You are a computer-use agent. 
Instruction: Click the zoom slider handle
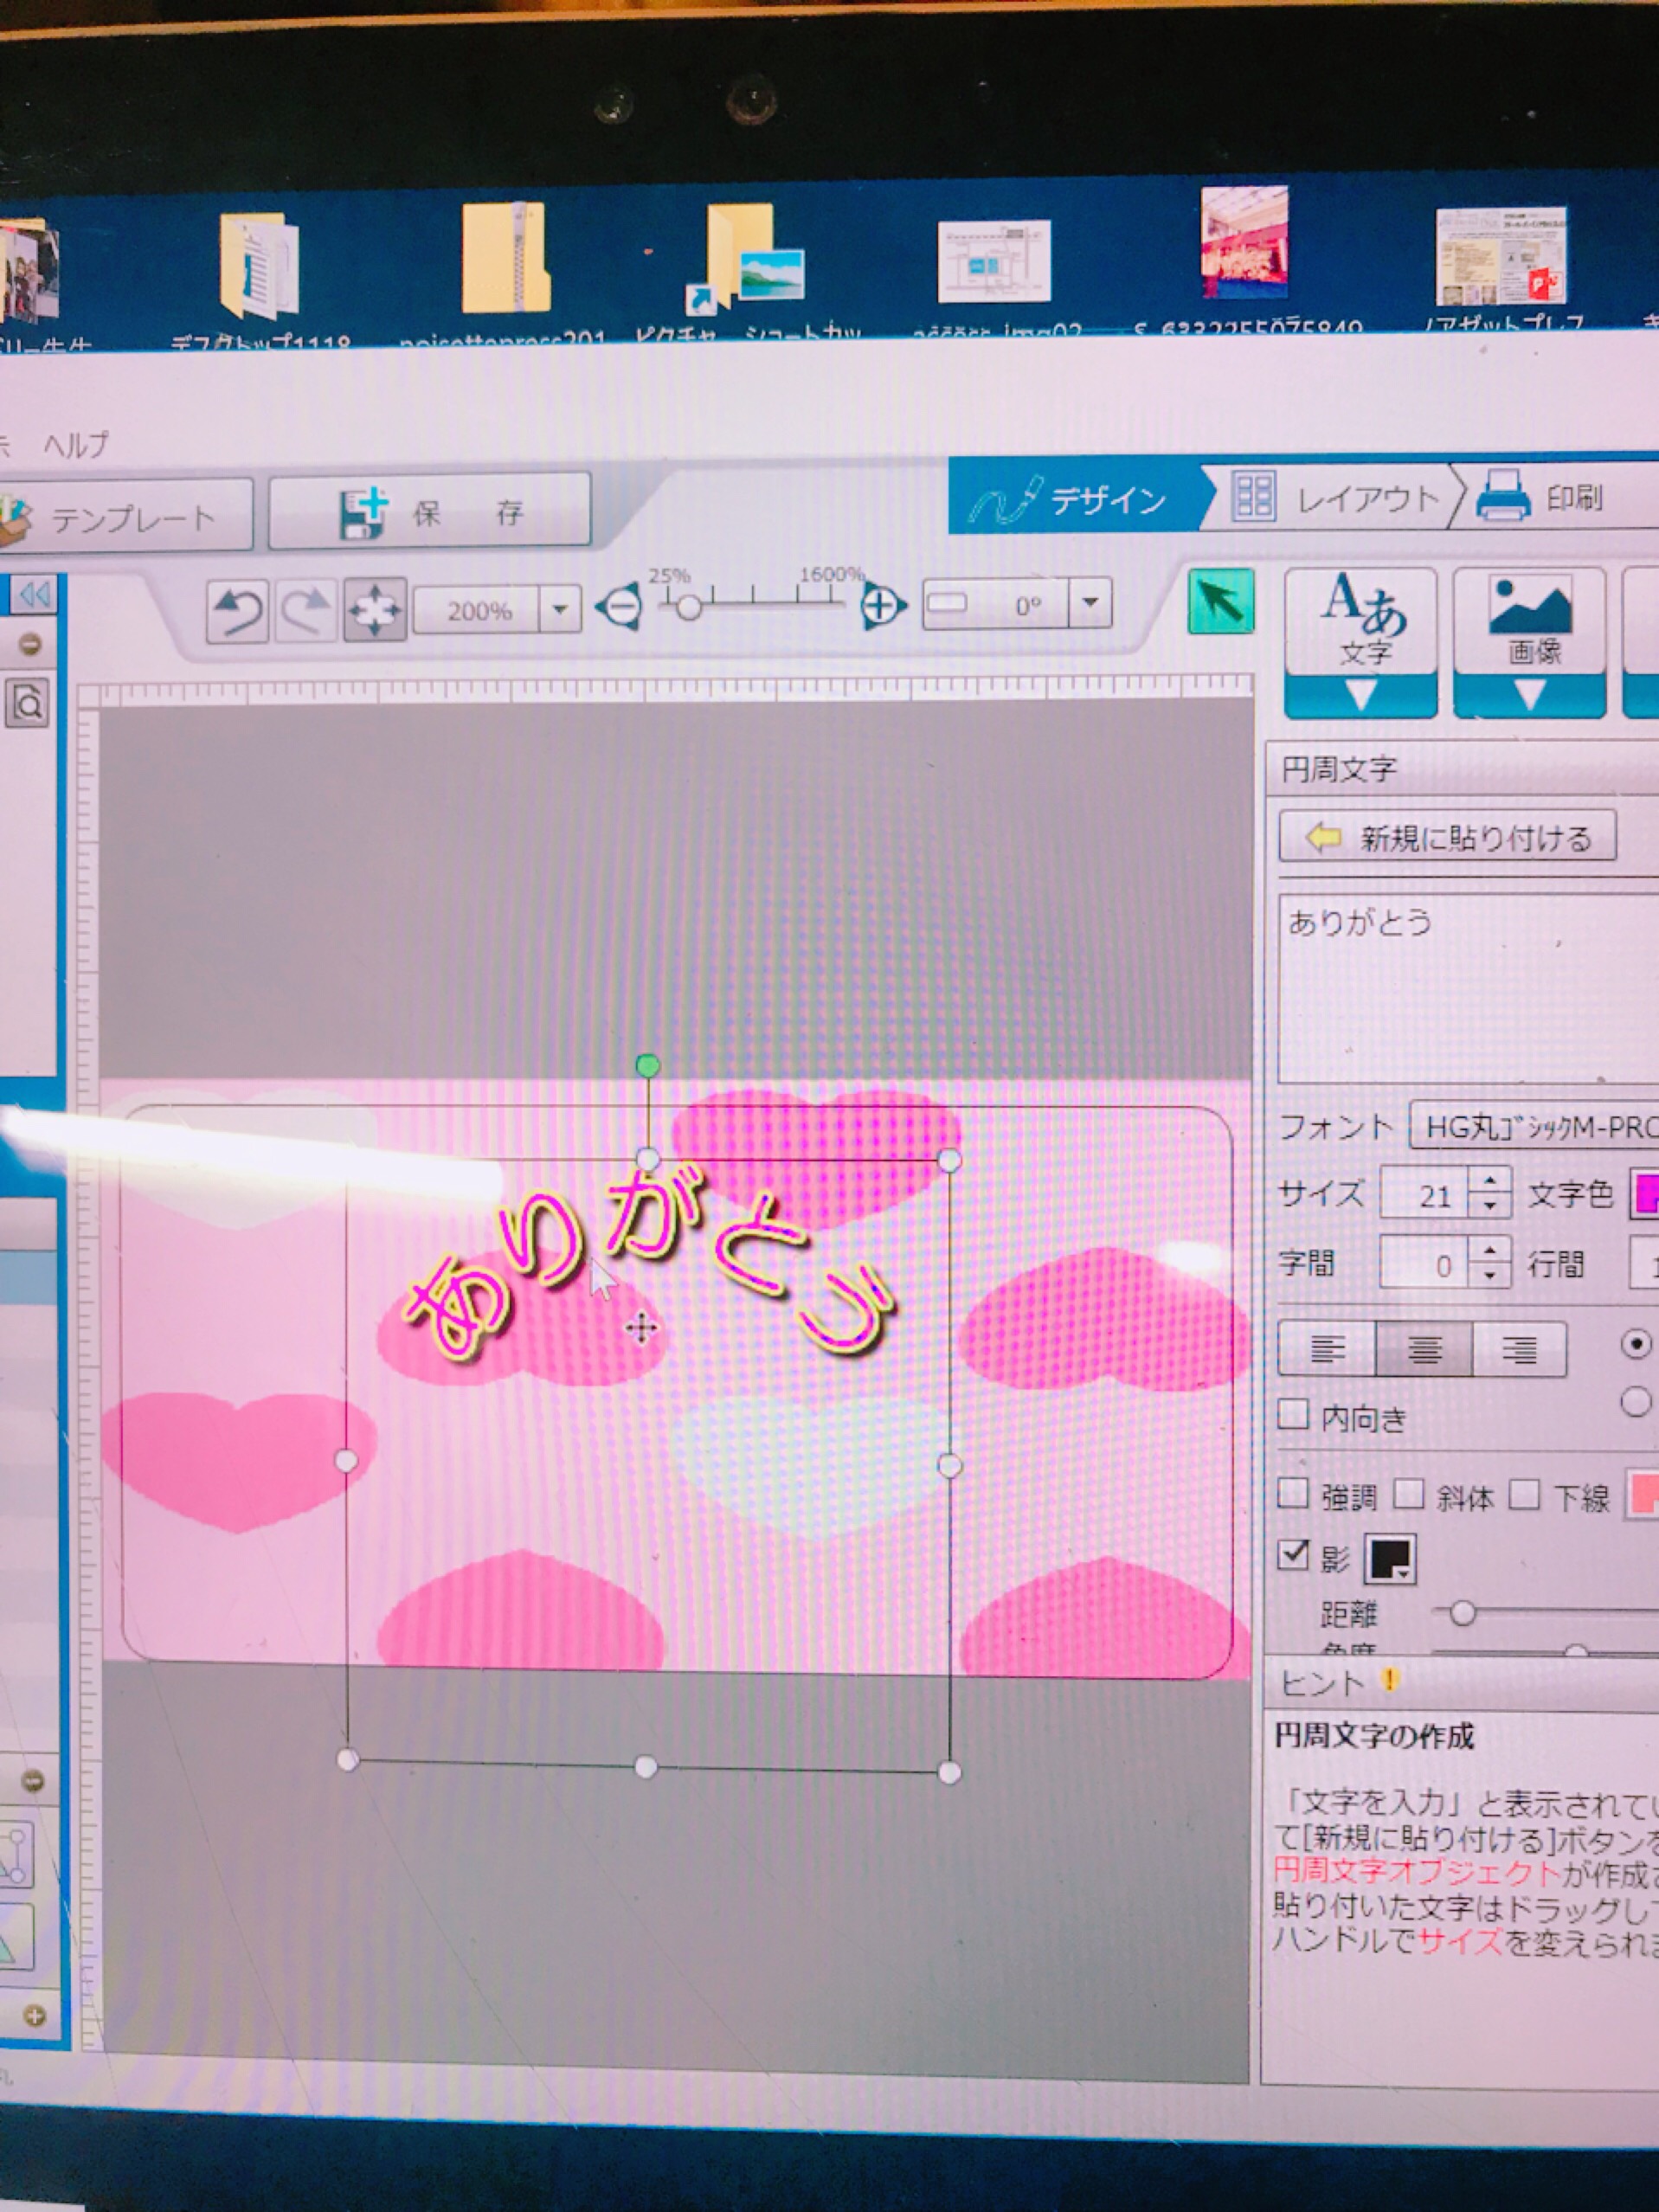(688, 607)
